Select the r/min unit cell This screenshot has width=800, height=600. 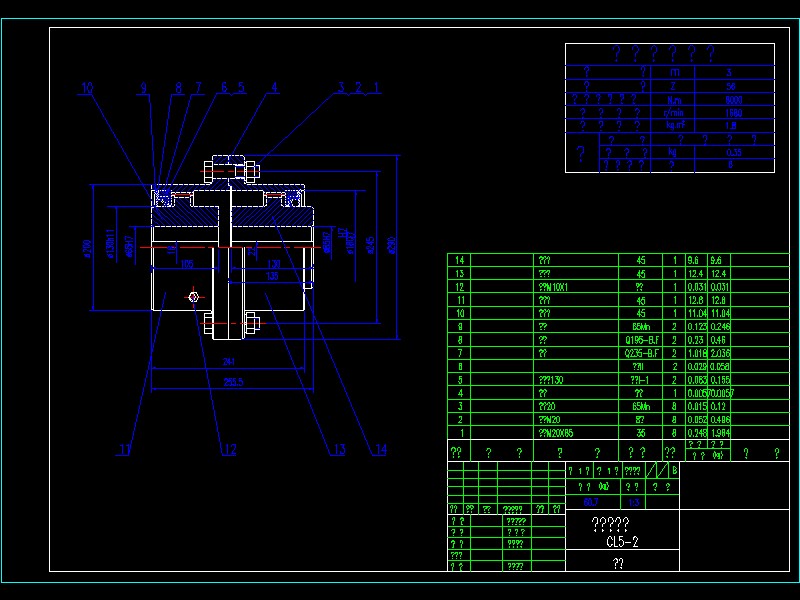tap(673, 113)
